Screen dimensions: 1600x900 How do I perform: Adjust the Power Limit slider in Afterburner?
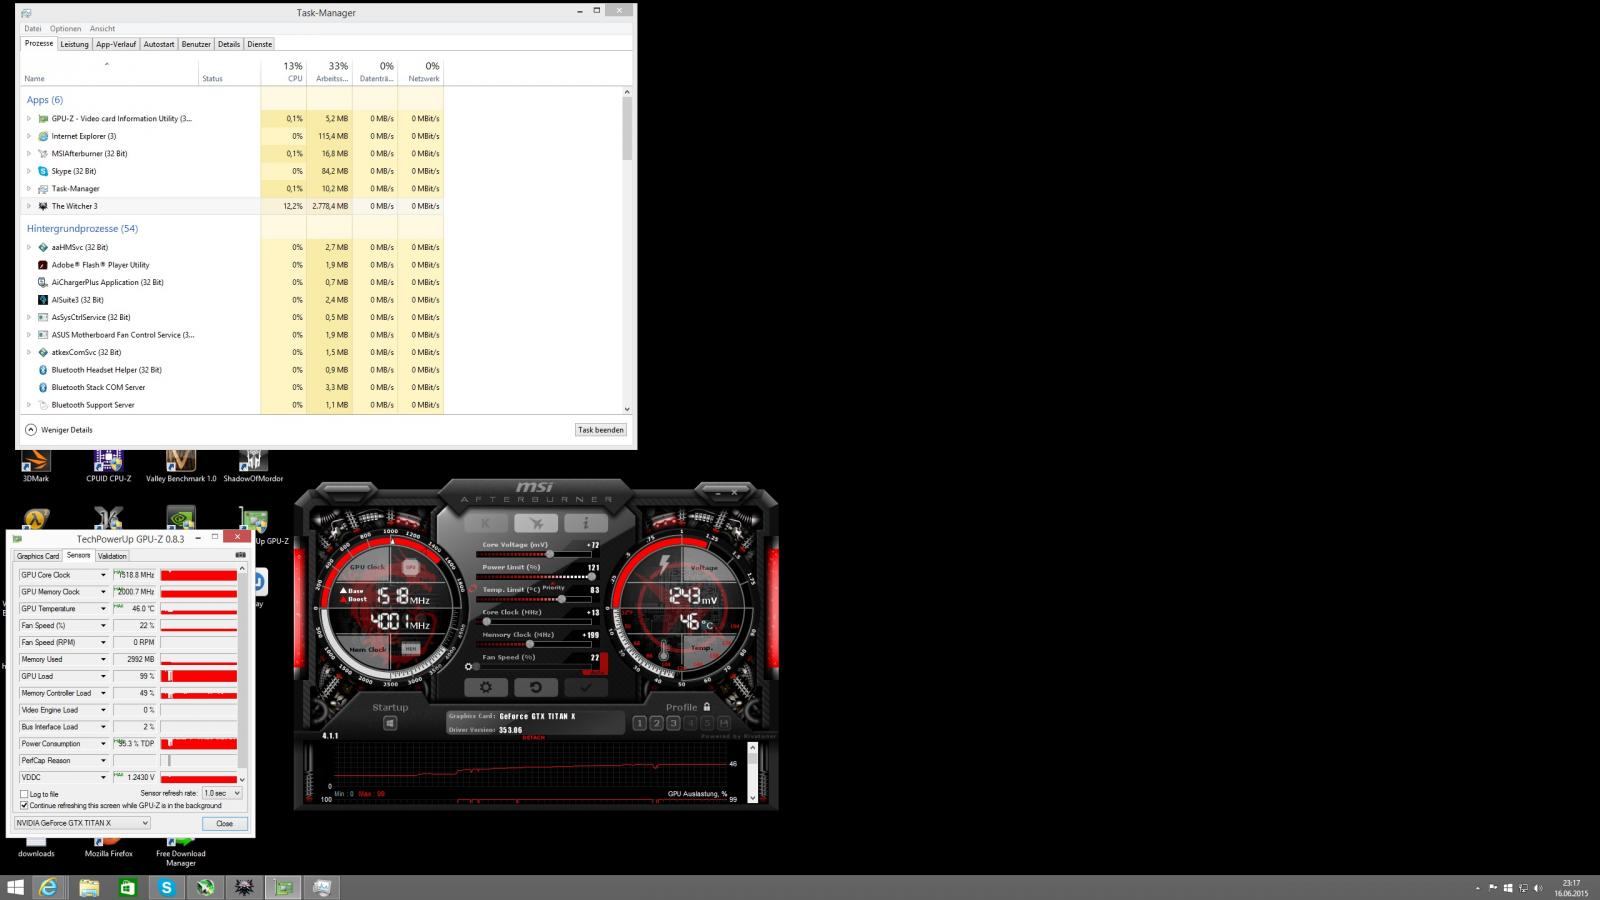[537, 577]
